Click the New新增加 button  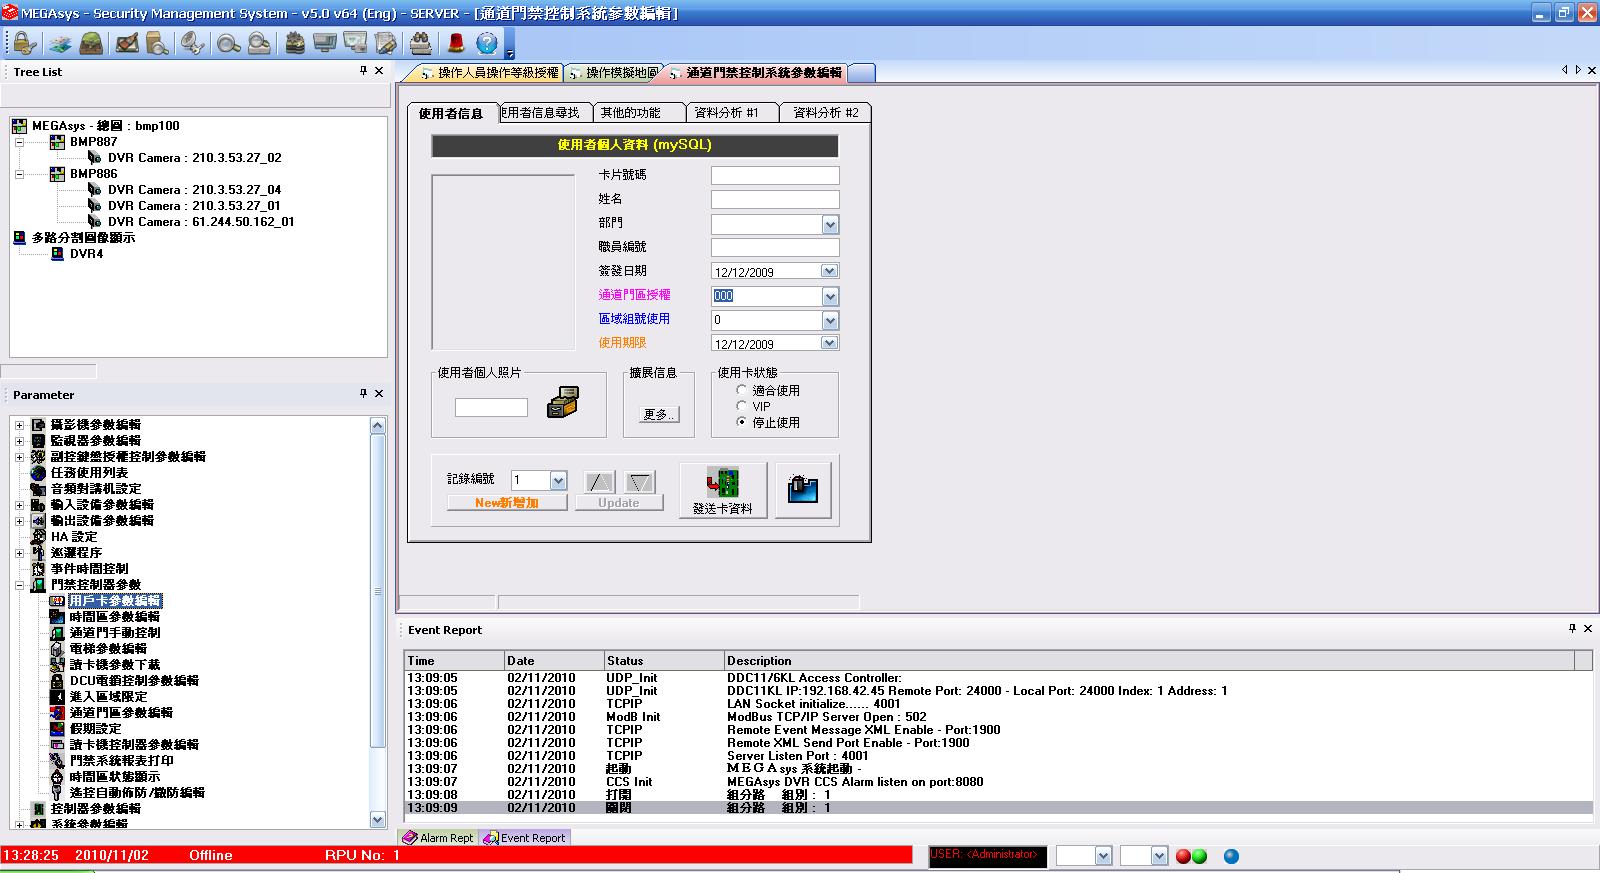(506, 503)
